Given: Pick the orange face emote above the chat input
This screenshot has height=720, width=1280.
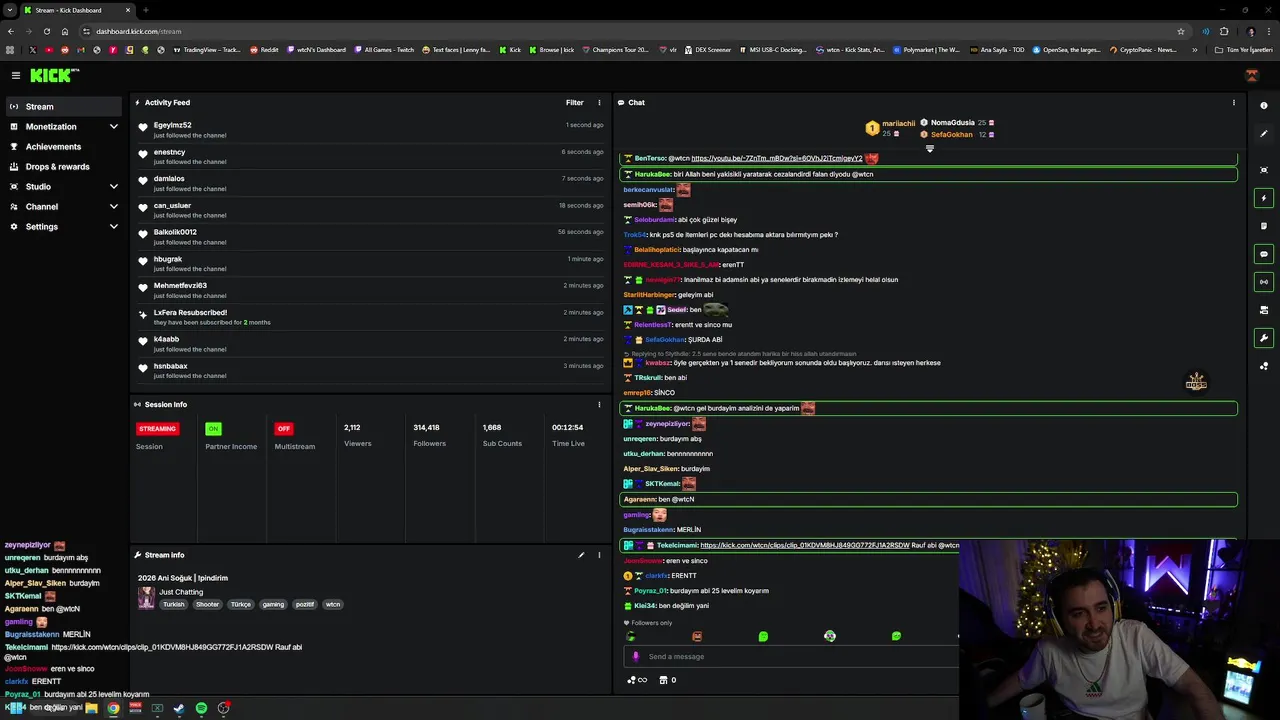Looking at the screenshot, I should tap(697, 636).
